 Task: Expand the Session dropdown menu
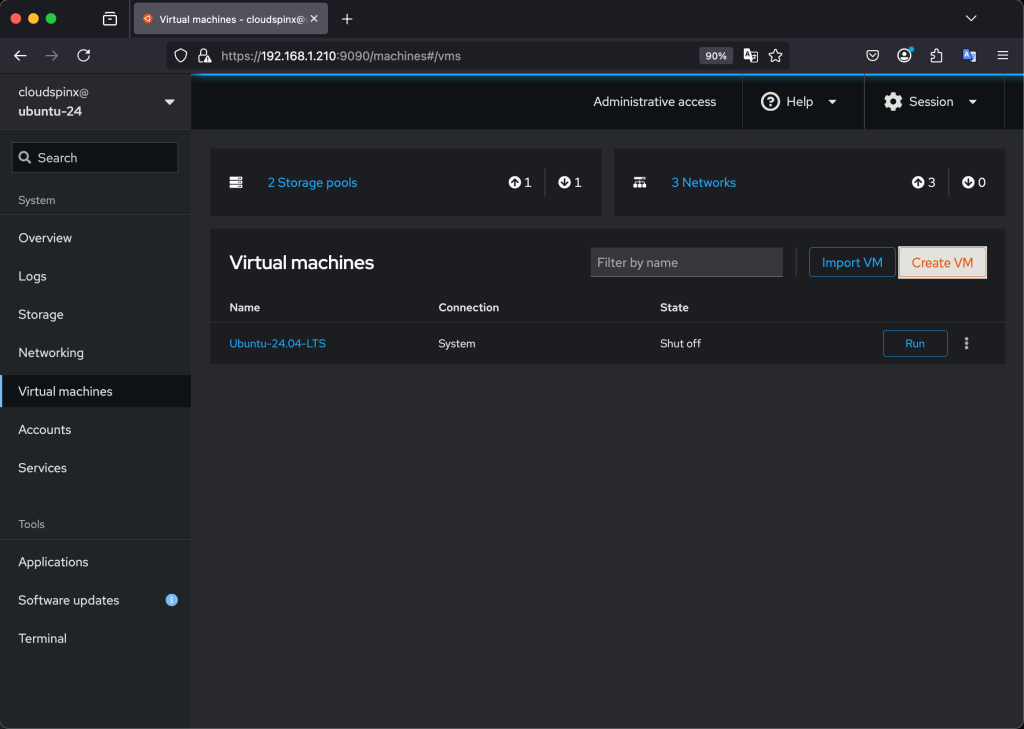(x=930, y=102)
